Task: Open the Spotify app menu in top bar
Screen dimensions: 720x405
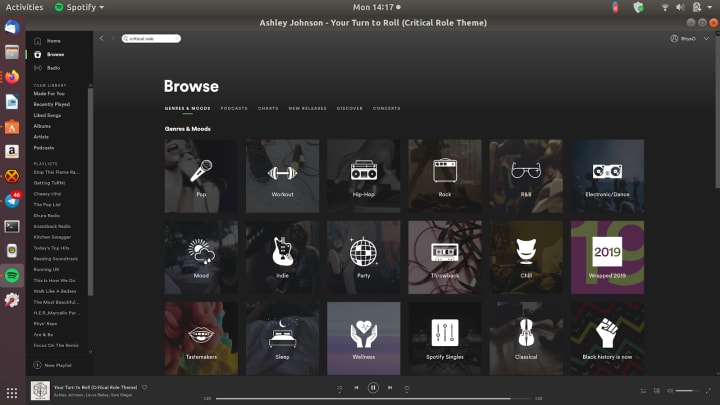Action: click(79, 7)
